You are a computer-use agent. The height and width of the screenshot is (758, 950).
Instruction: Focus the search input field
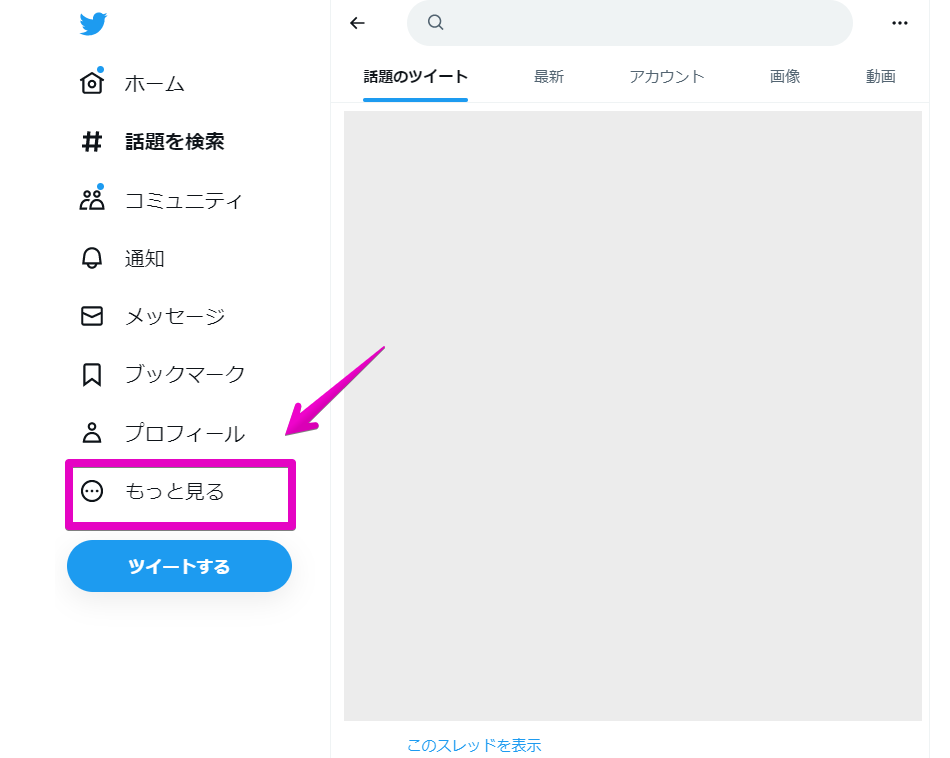629,23
